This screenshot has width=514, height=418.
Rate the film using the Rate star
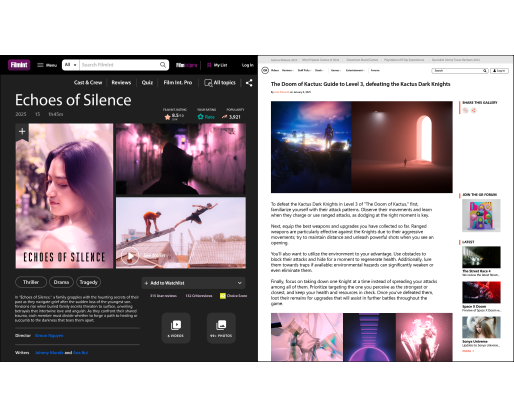coord(206,117)
